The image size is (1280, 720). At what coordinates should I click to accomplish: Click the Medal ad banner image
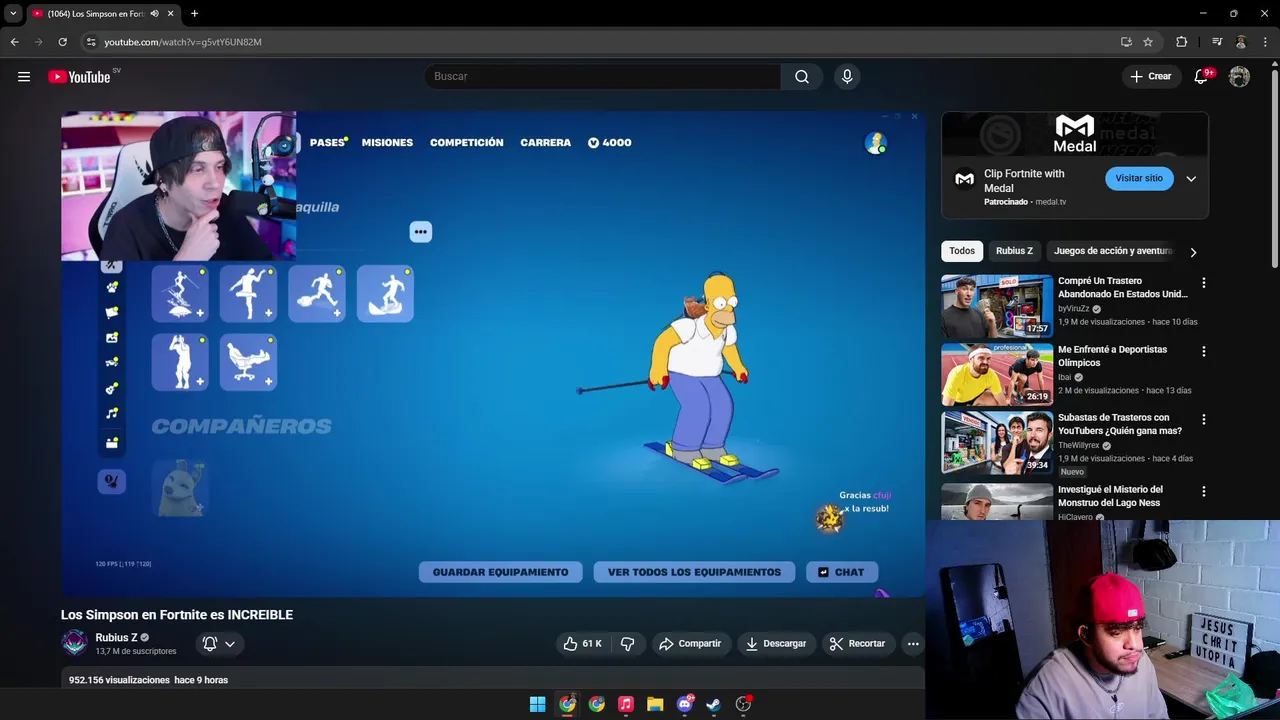coord(1075,134)
